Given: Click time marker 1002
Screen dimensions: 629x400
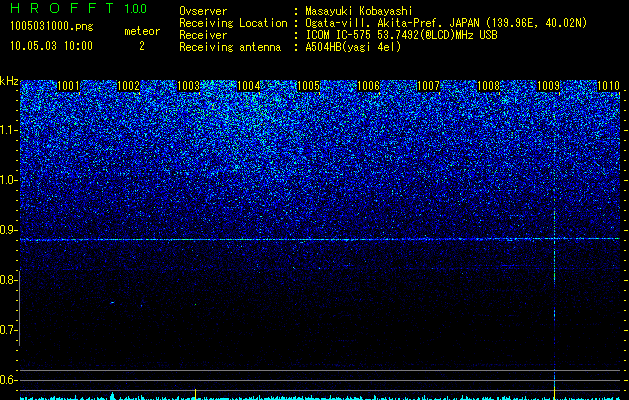Looking at the screenshot, I should [x=128, y=86].
